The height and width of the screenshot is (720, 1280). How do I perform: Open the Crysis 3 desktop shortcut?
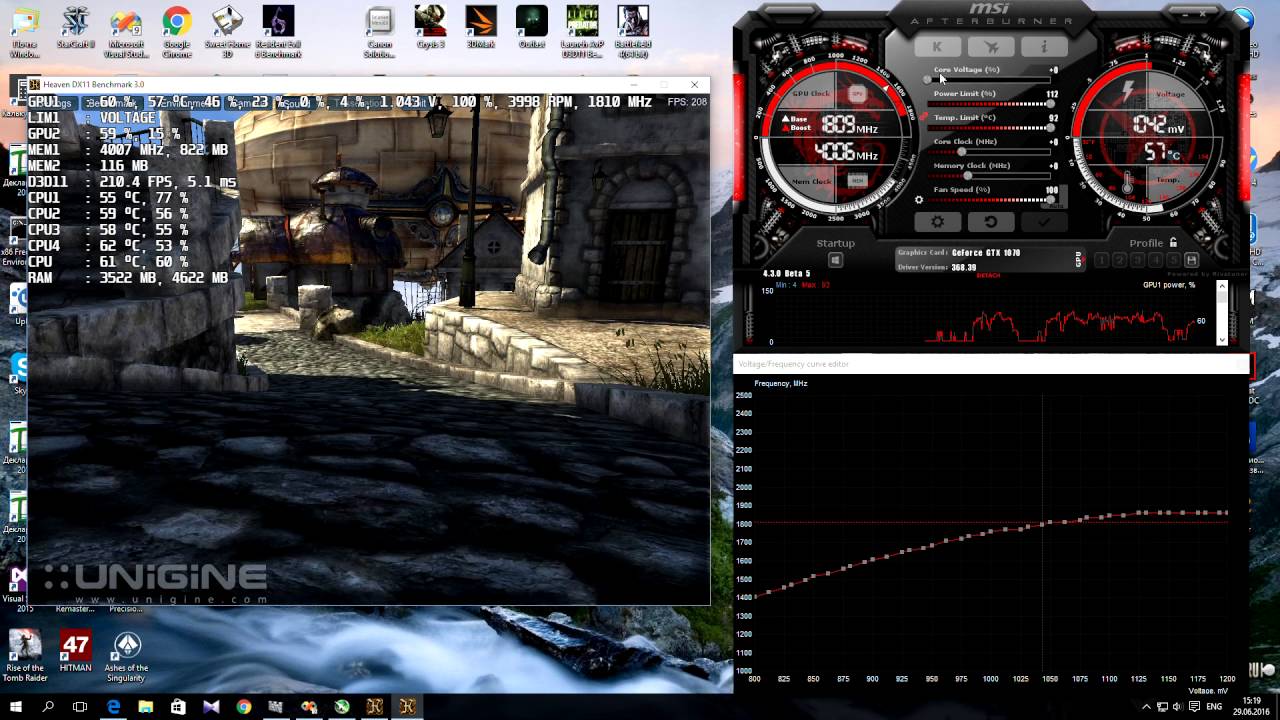(430, 28)
